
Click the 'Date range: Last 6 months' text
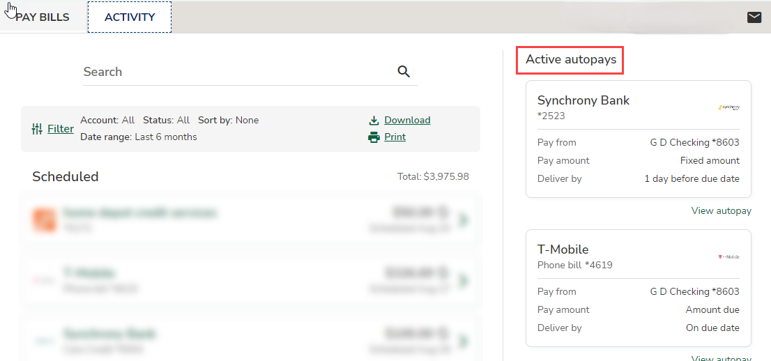(139, 137)
